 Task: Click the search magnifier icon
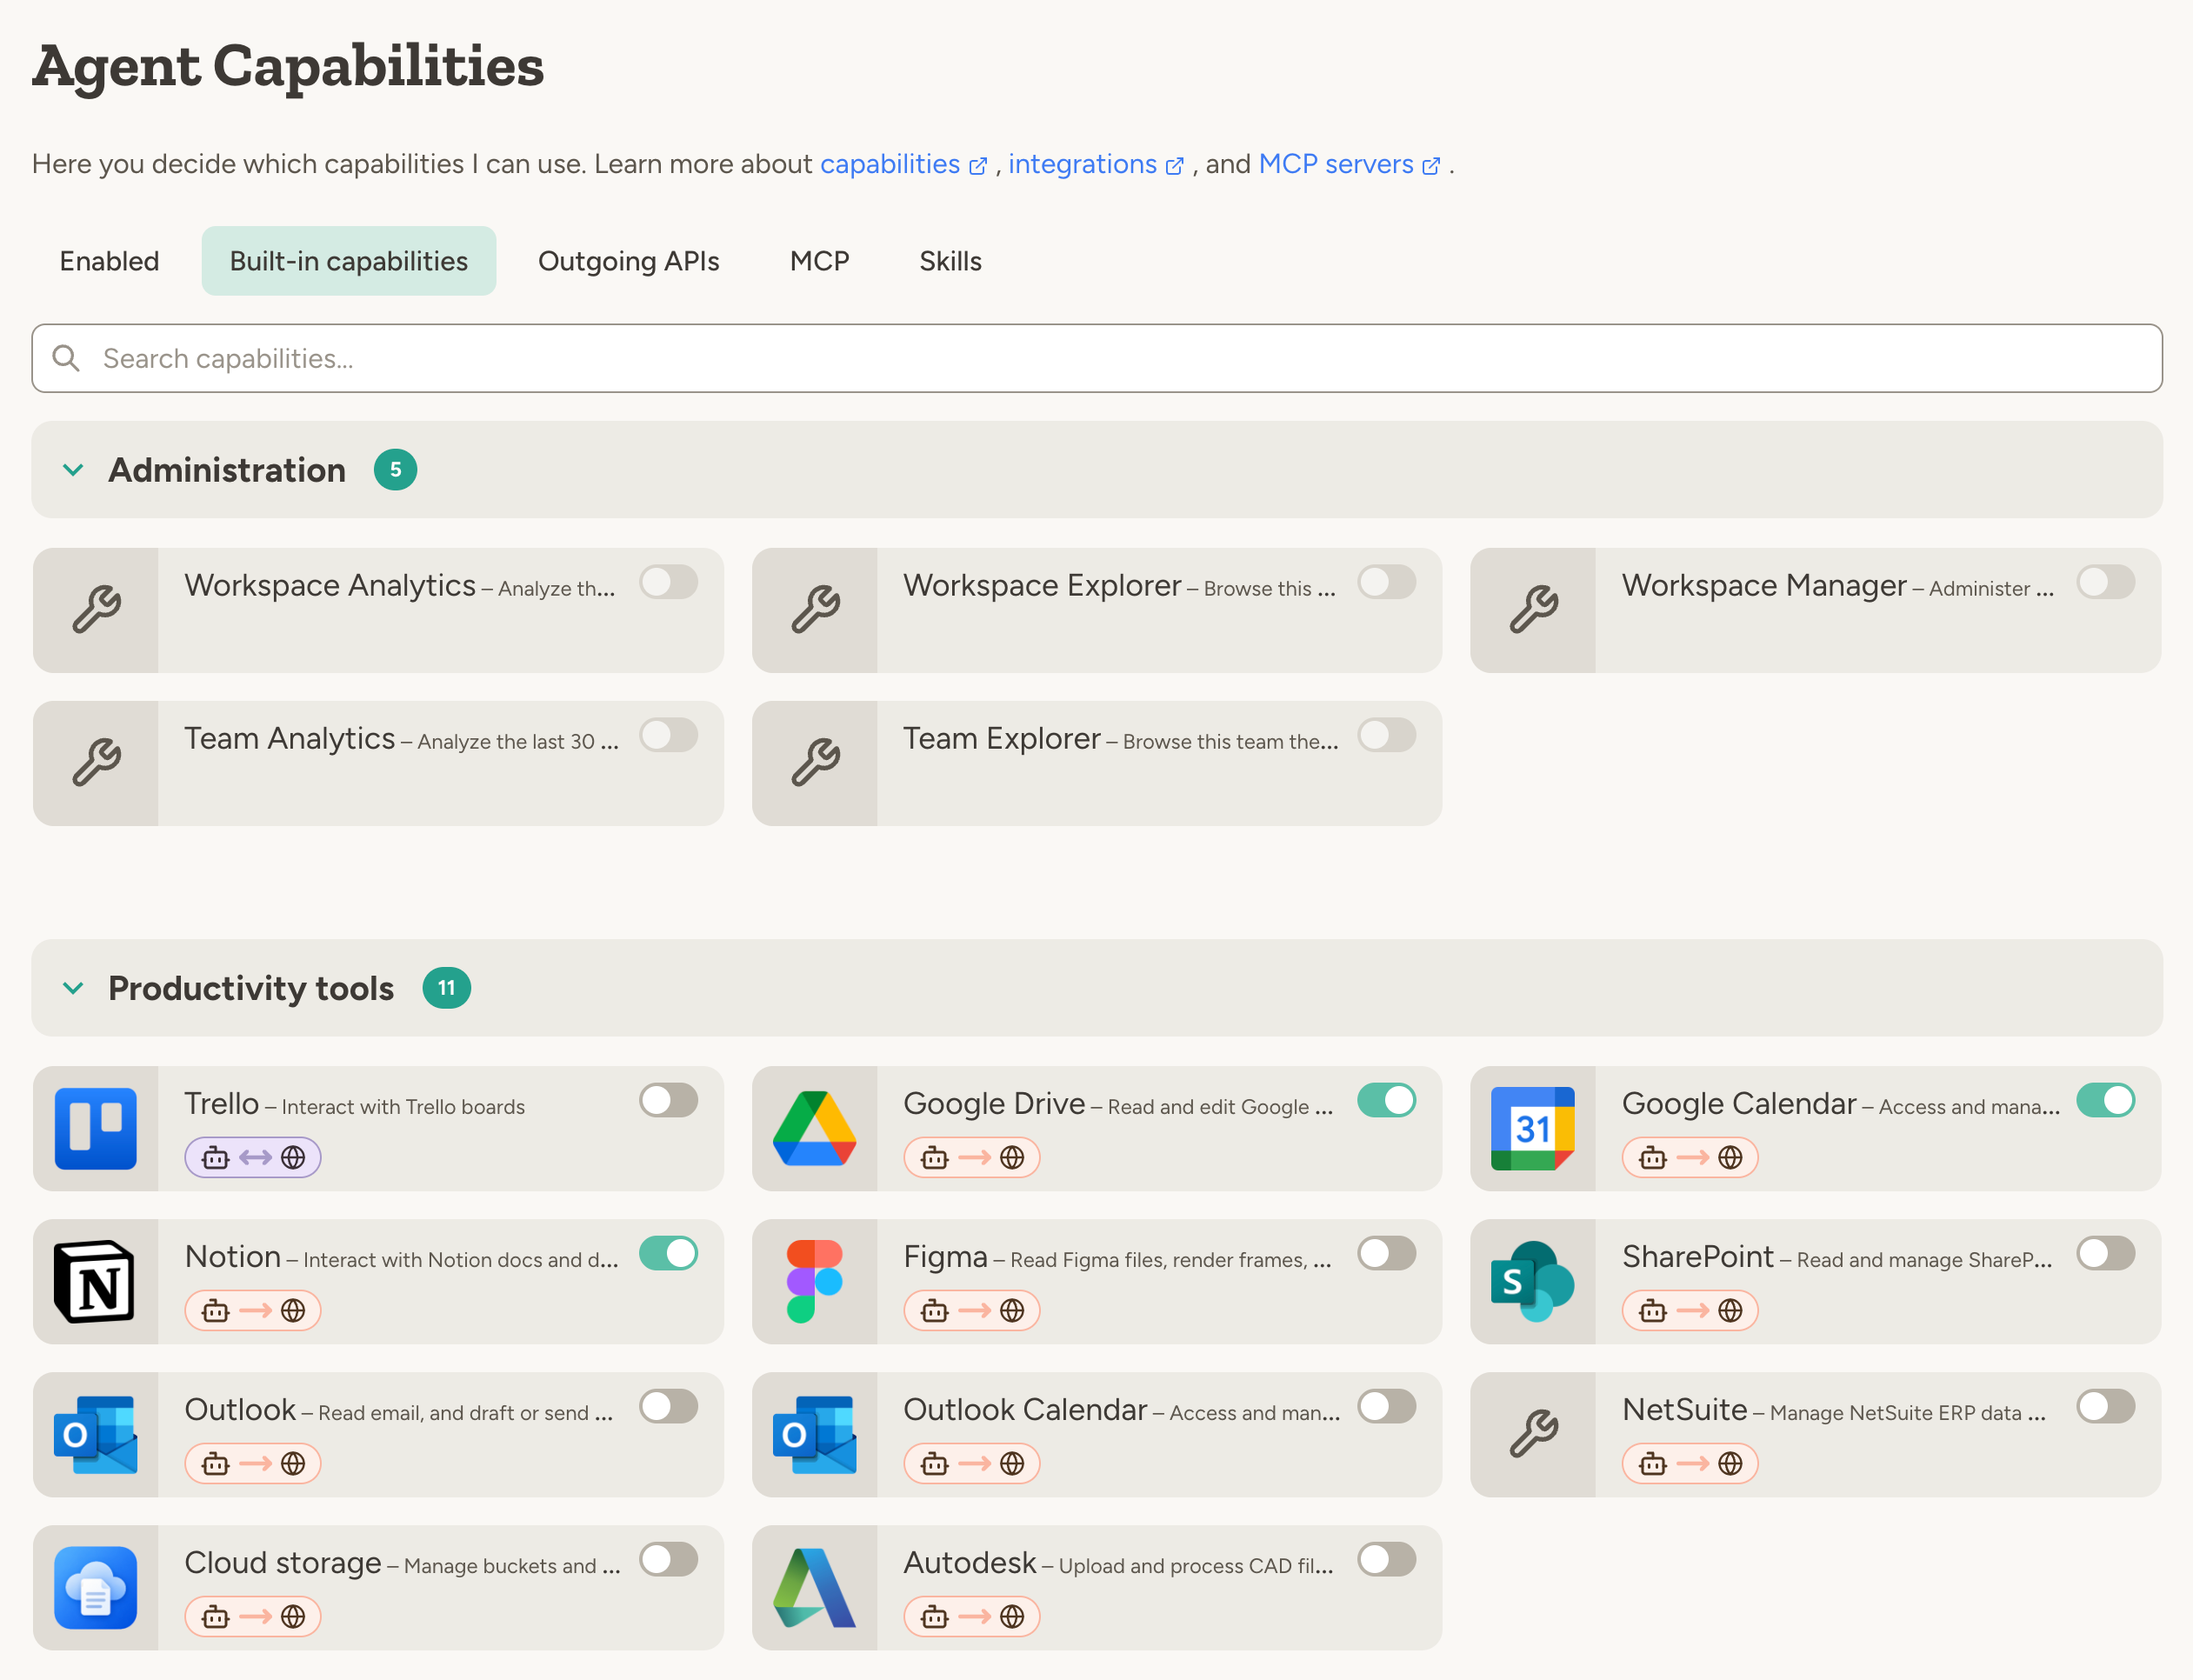66,358
